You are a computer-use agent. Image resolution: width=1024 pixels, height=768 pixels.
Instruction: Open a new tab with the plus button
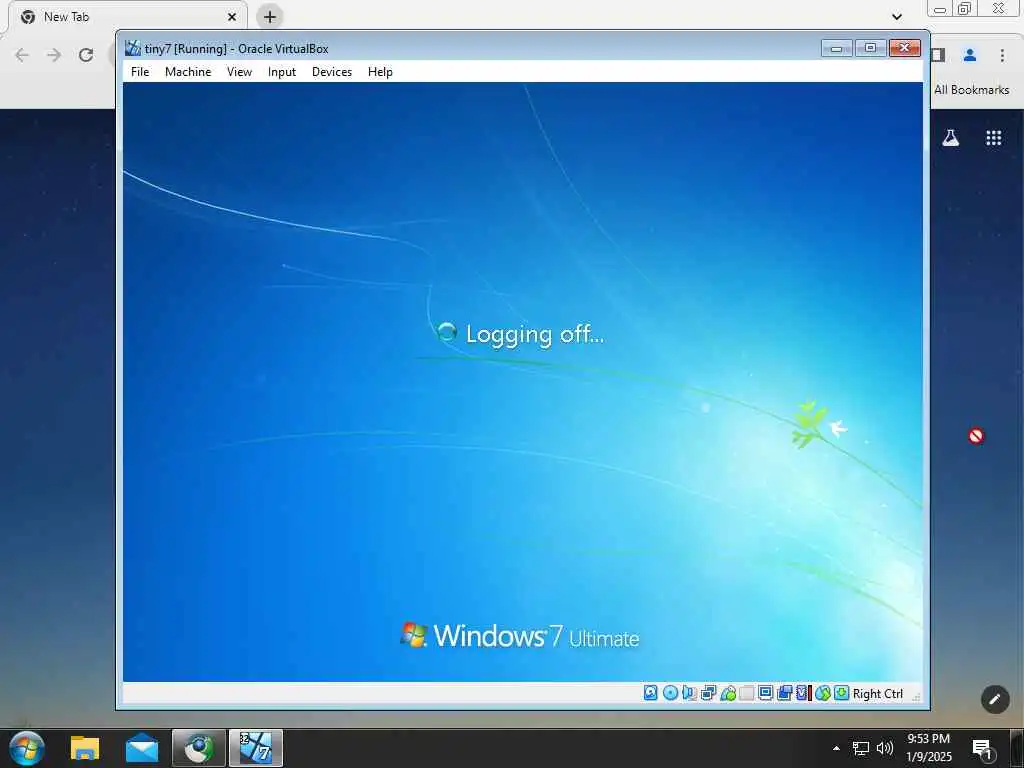point(270,17)
